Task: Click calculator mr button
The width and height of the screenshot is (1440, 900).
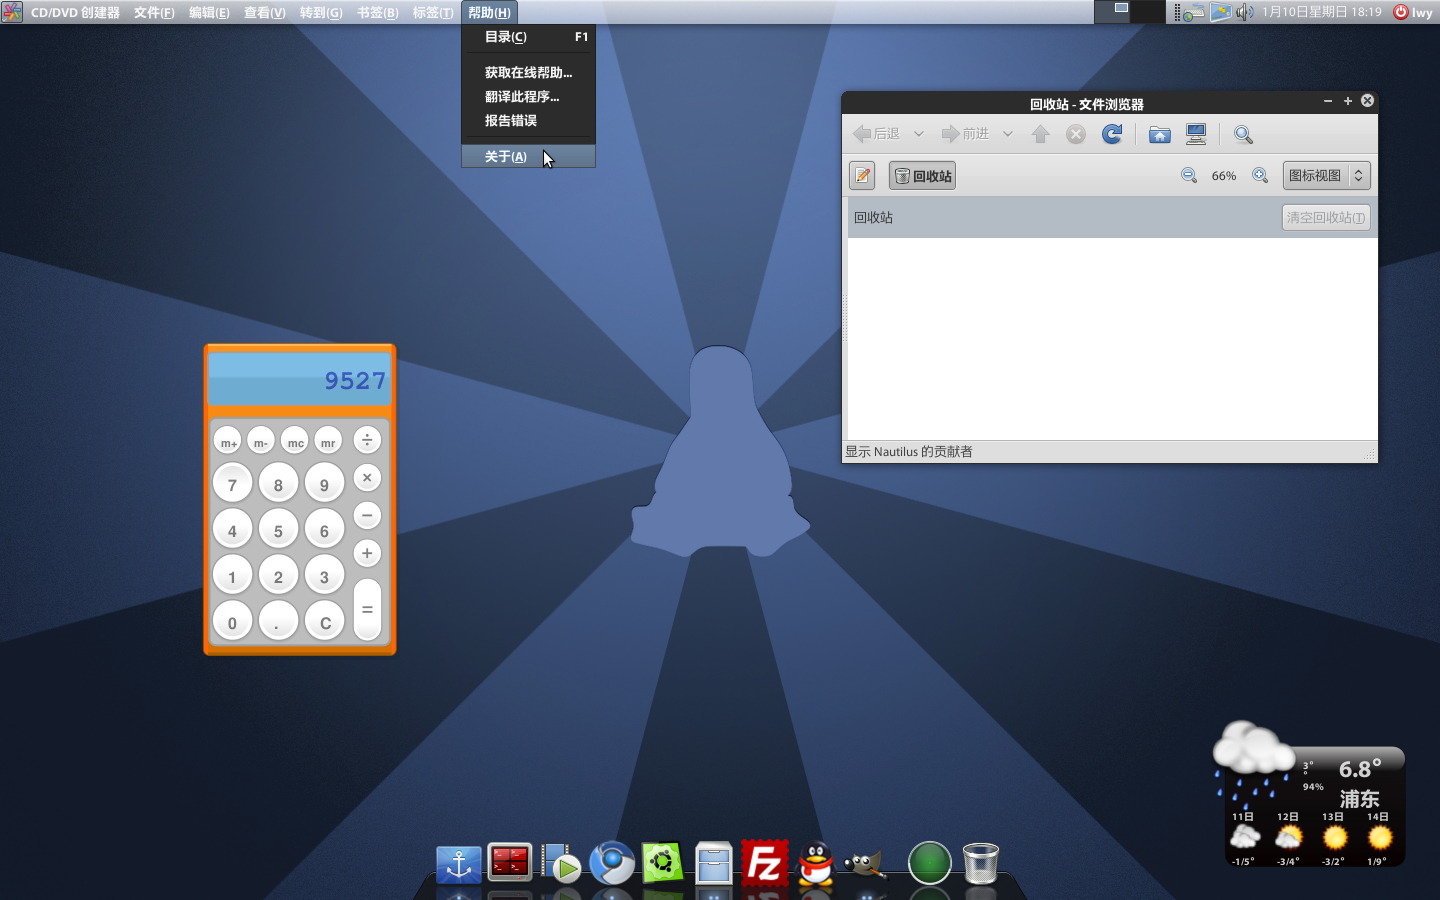Action: point(328,442)
